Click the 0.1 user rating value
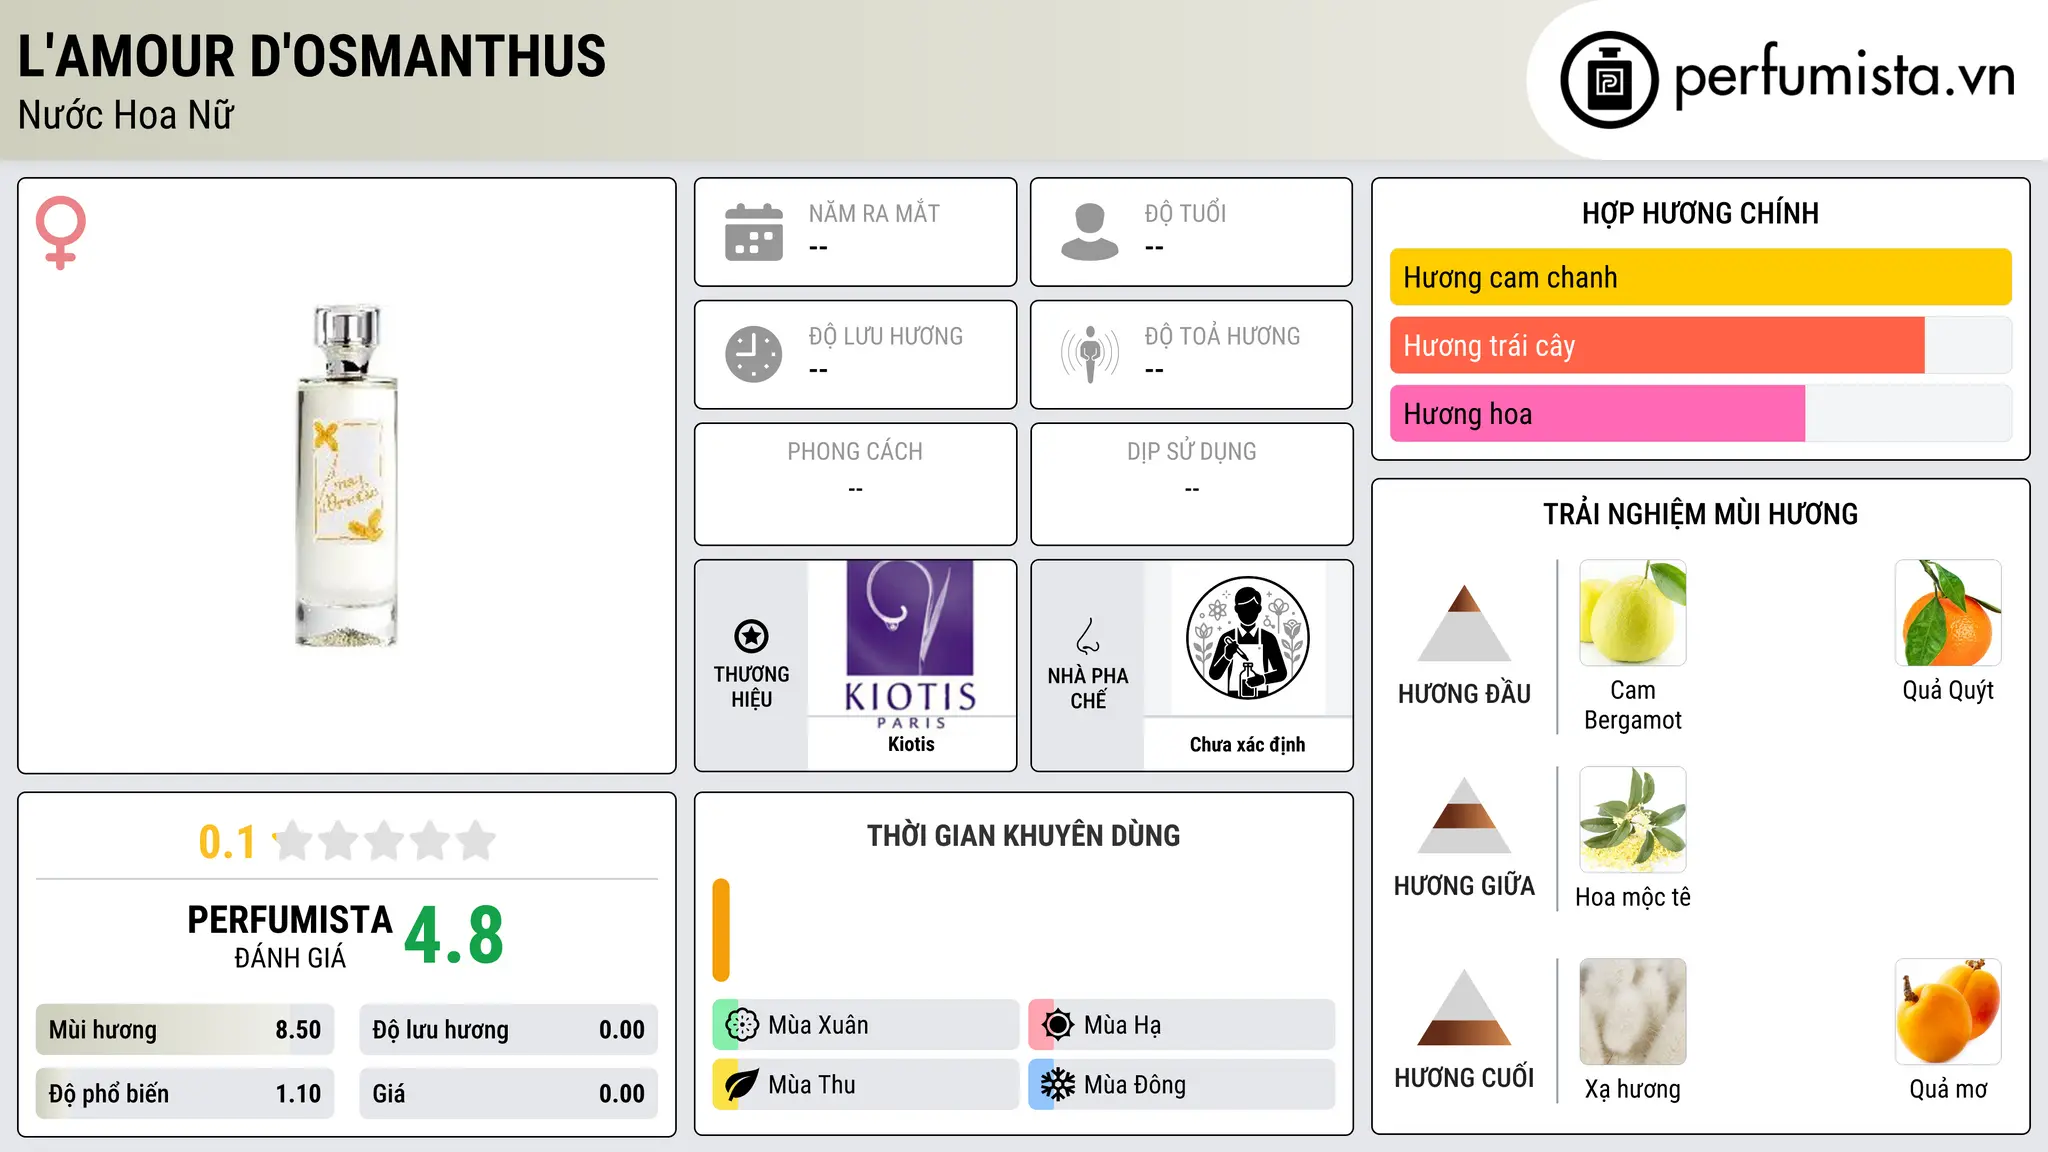2048x1152 pixels. click(x=227, y=842)
